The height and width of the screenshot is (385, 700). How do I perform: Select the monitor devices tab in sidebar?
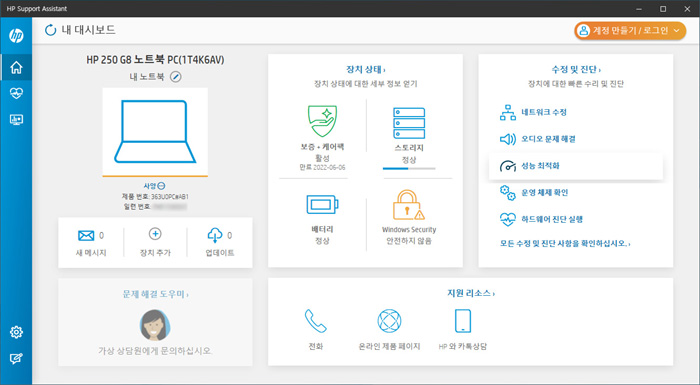point(16,120)
